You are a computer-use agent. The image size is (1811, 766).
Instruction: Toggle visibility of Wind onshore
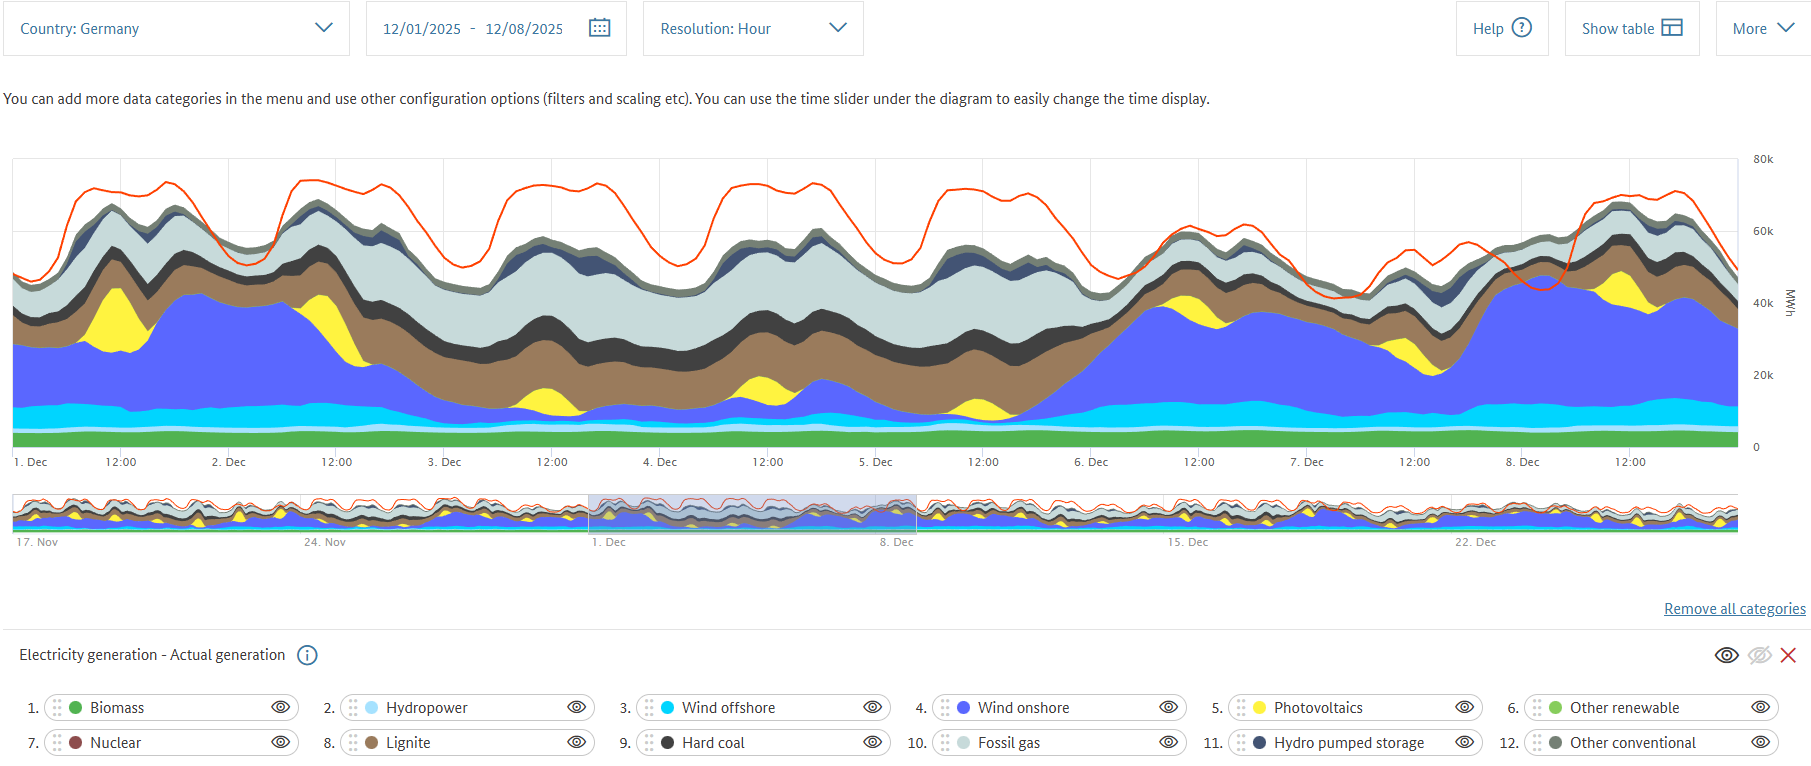click(x=1168, y=708)
